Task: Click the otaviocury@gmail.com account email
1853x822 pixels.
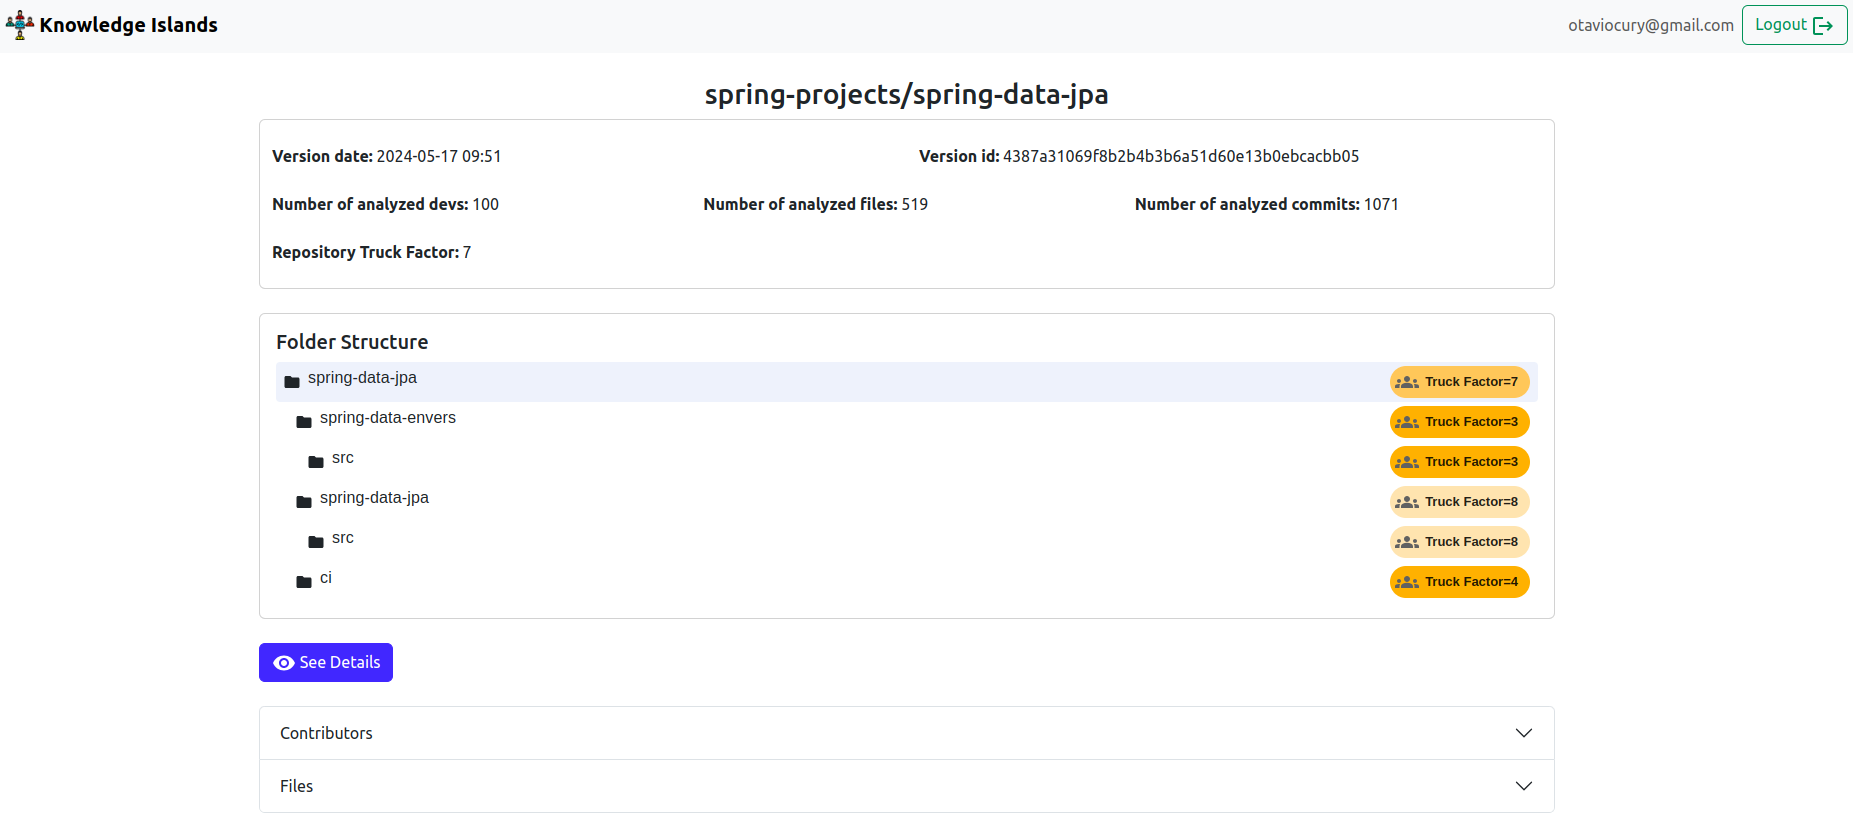Action: click(1650, 25)
